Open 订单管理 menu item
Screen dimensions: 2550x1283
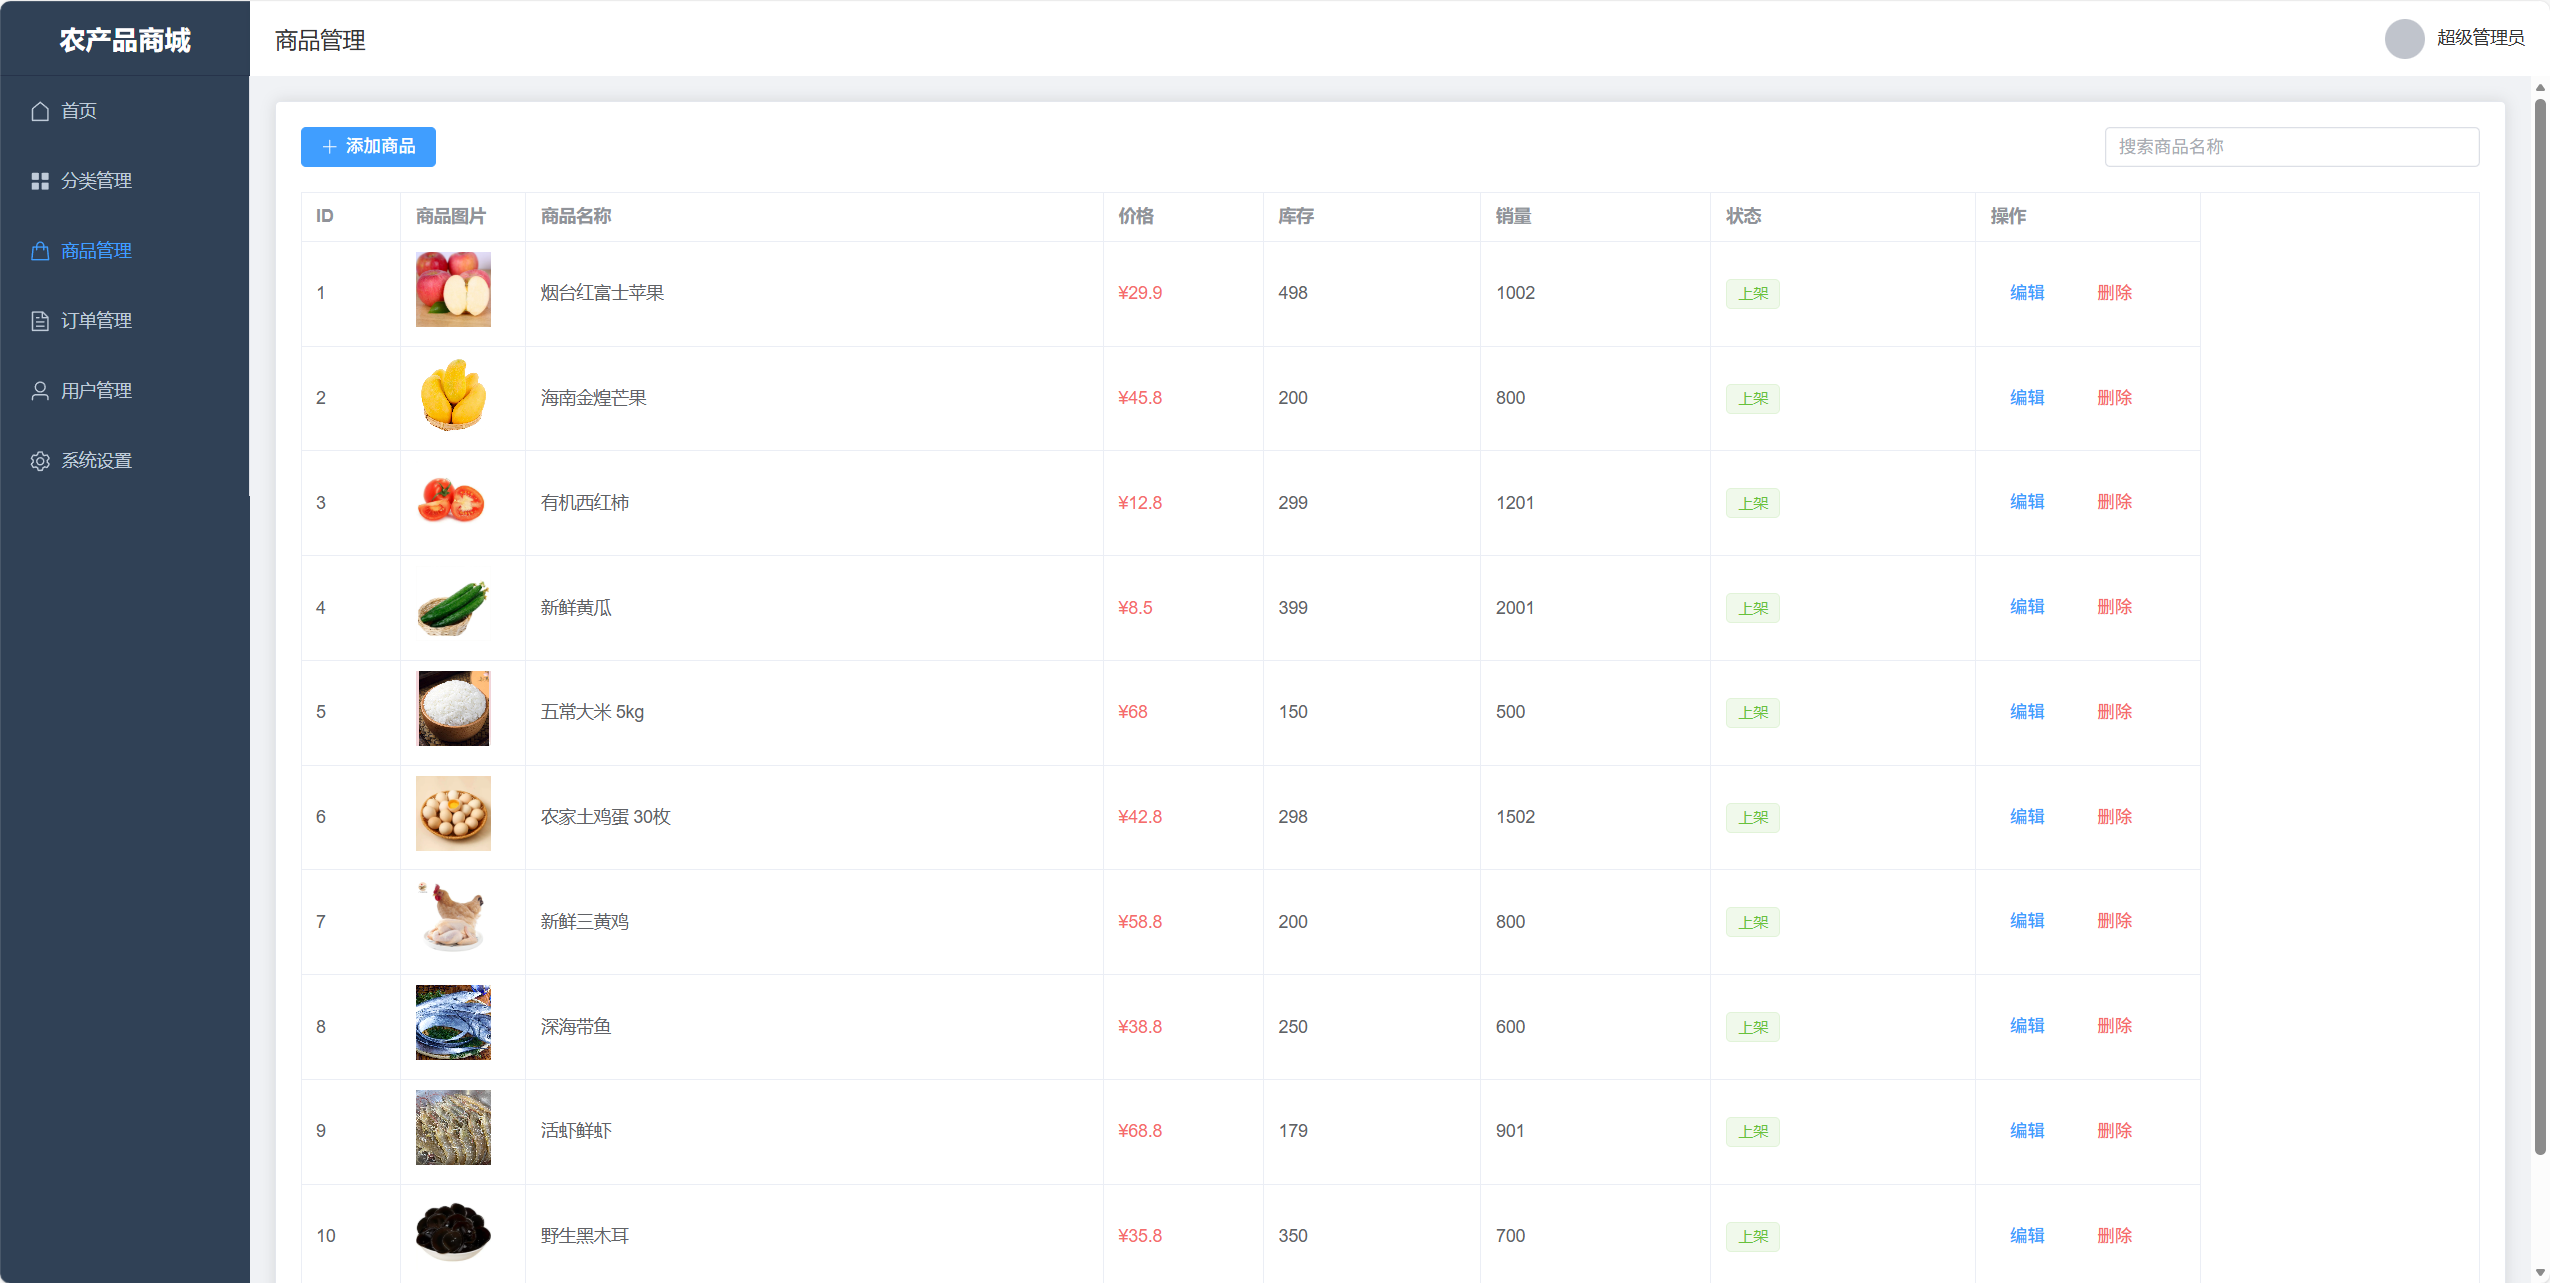(x=96, y=321)
